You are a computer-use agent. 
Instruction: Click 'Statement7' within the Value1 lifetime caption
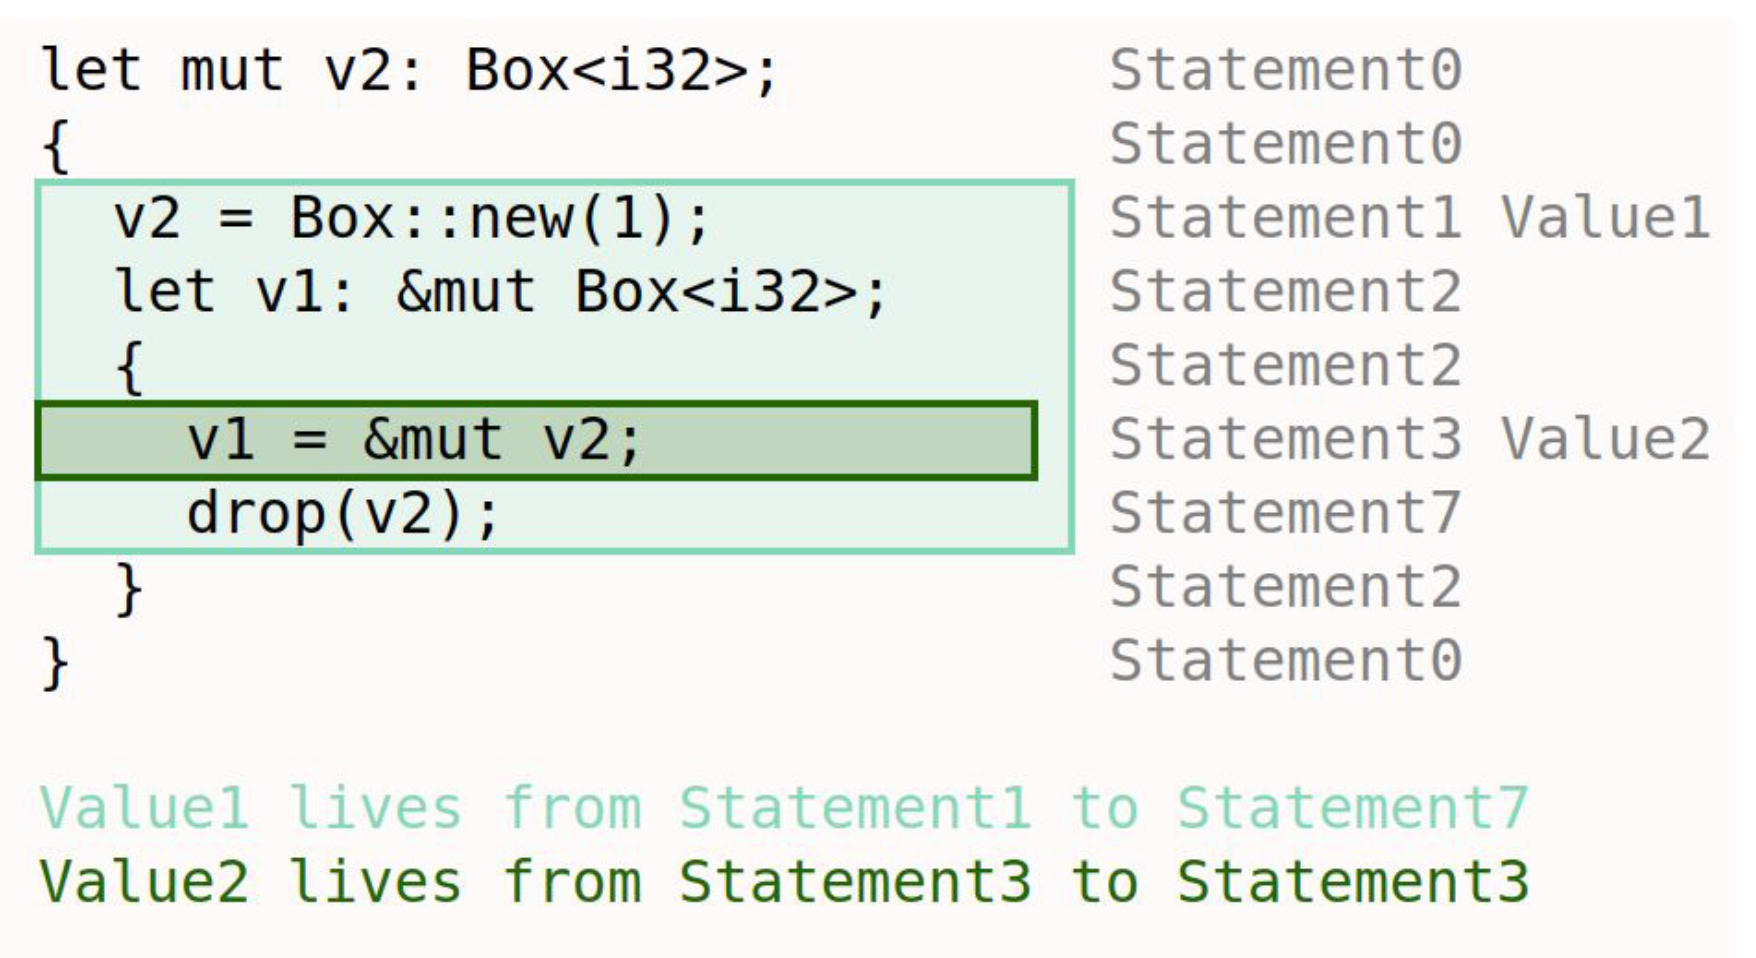tap(1352, 808)
